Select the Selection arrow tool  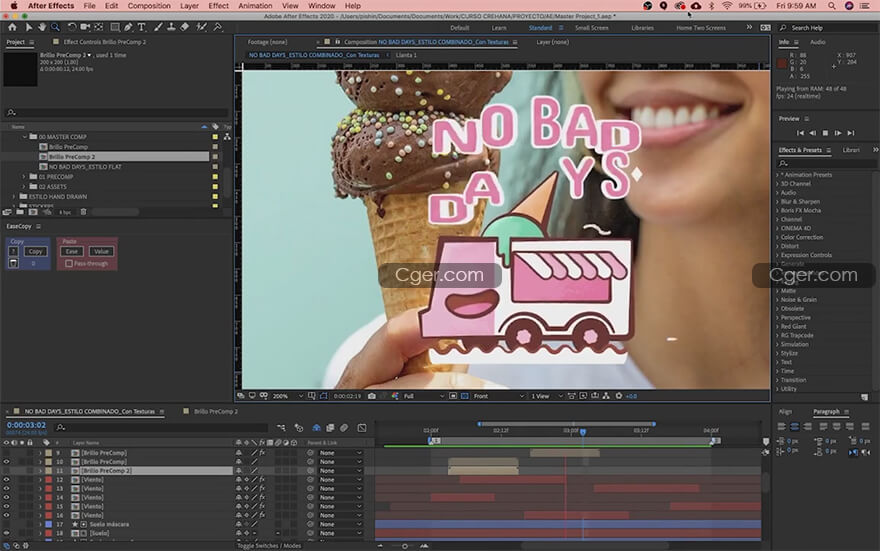[29, 27]
